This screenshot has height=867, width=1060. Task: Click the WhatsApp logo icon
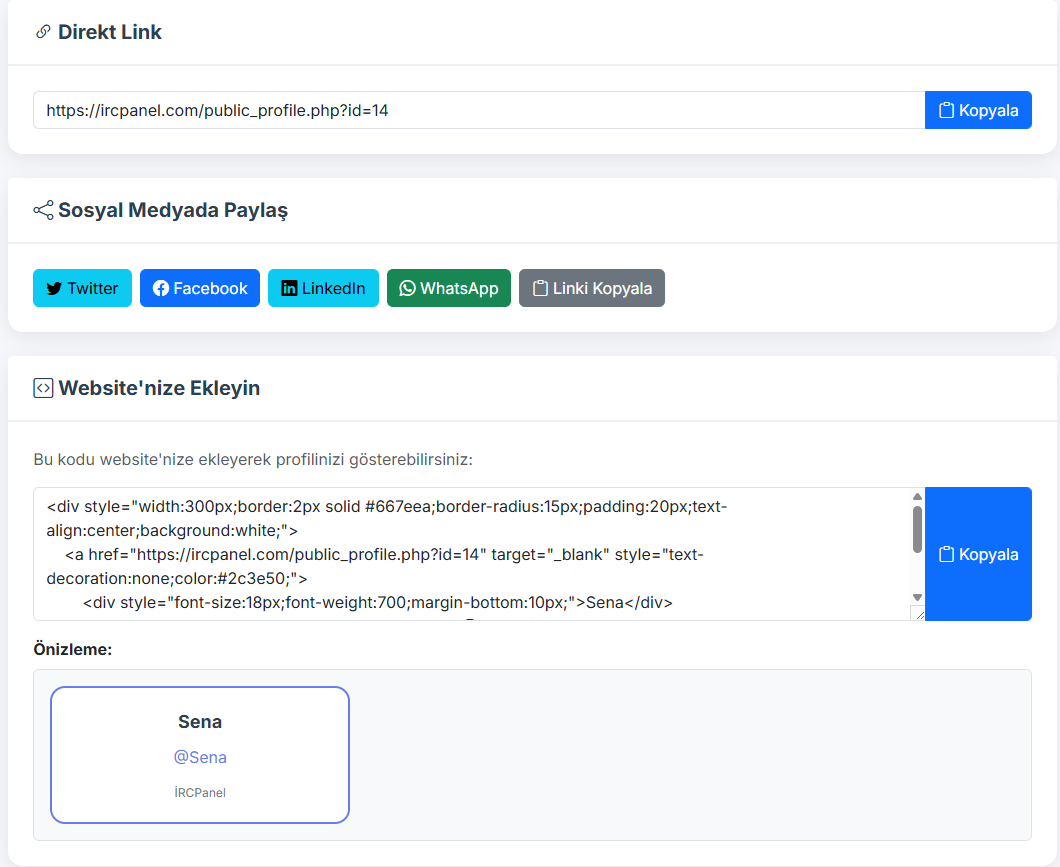[x=407, y=289]
